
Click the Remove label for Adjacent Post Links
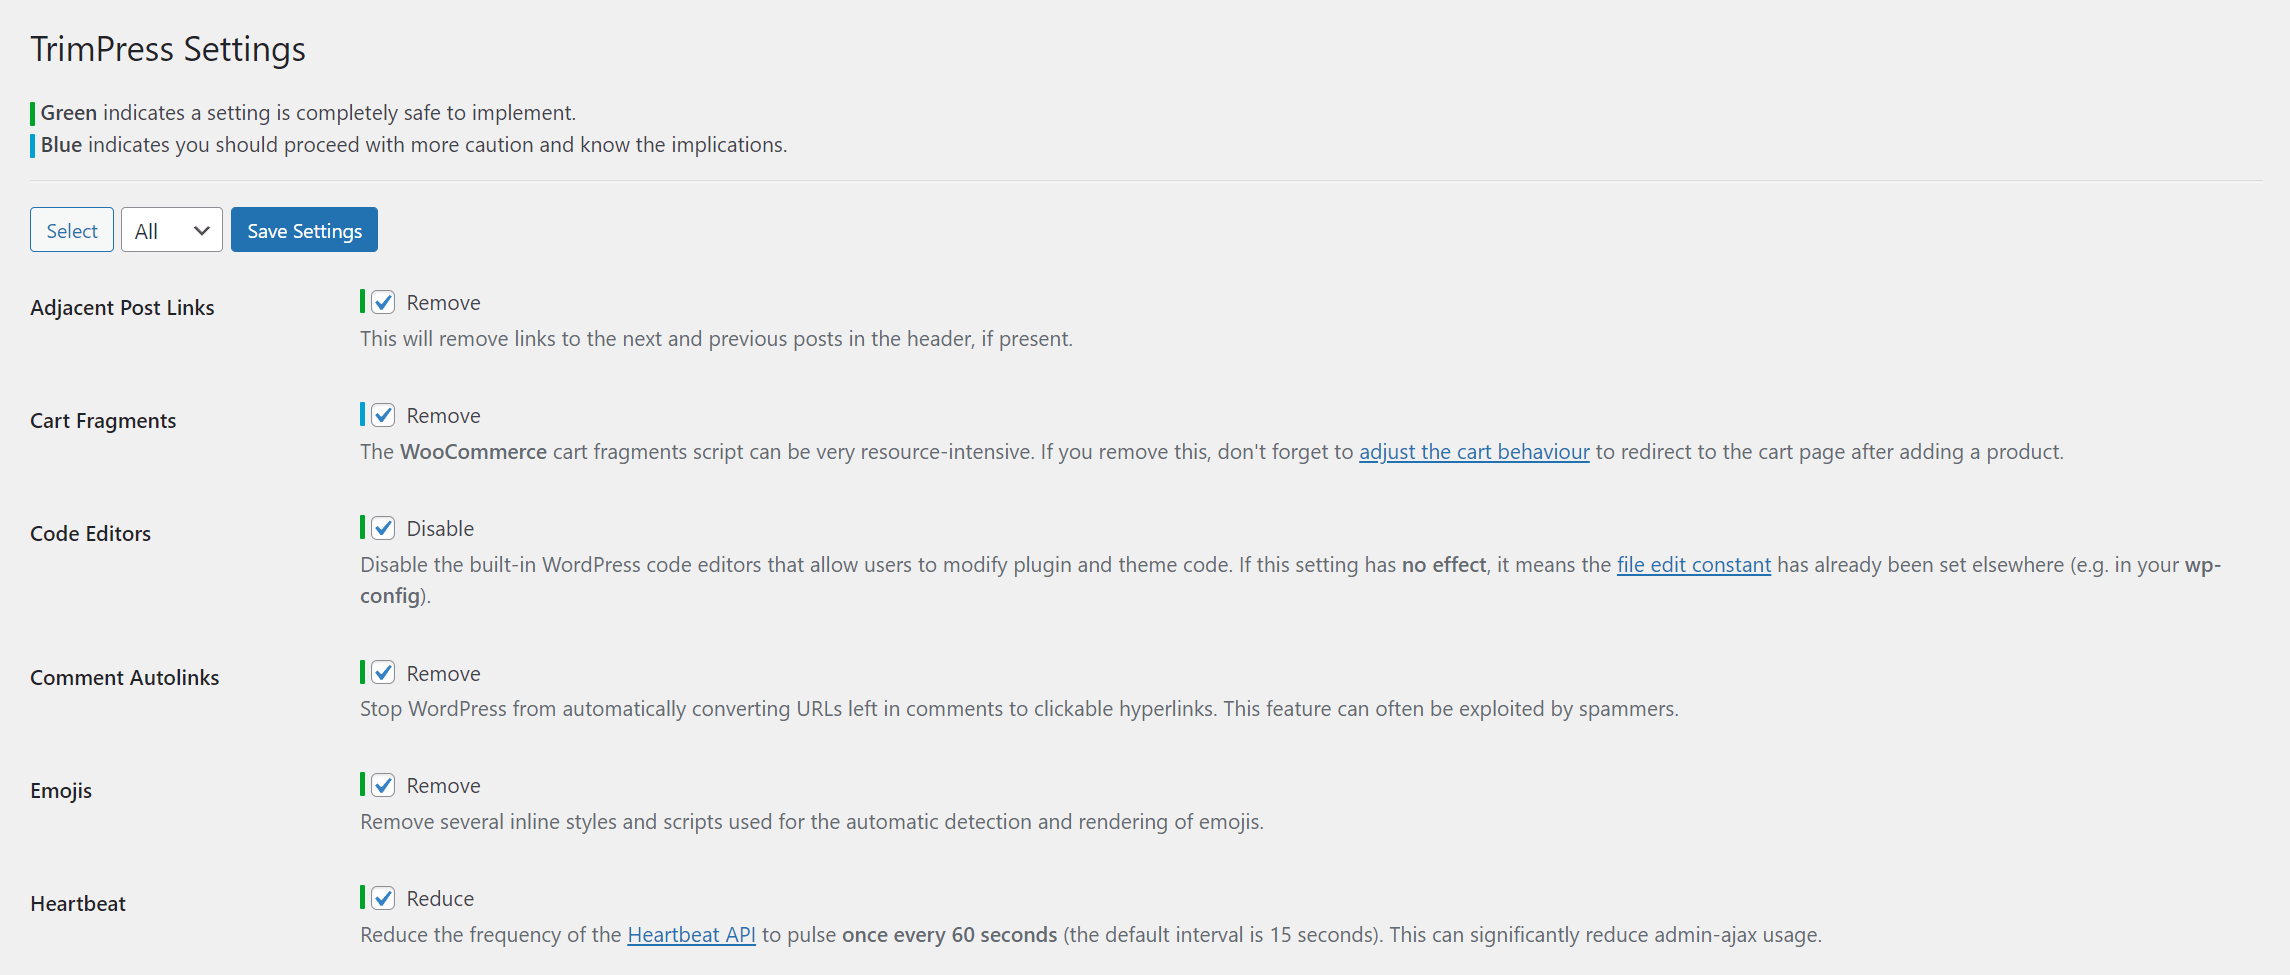(x=443, y=303)
